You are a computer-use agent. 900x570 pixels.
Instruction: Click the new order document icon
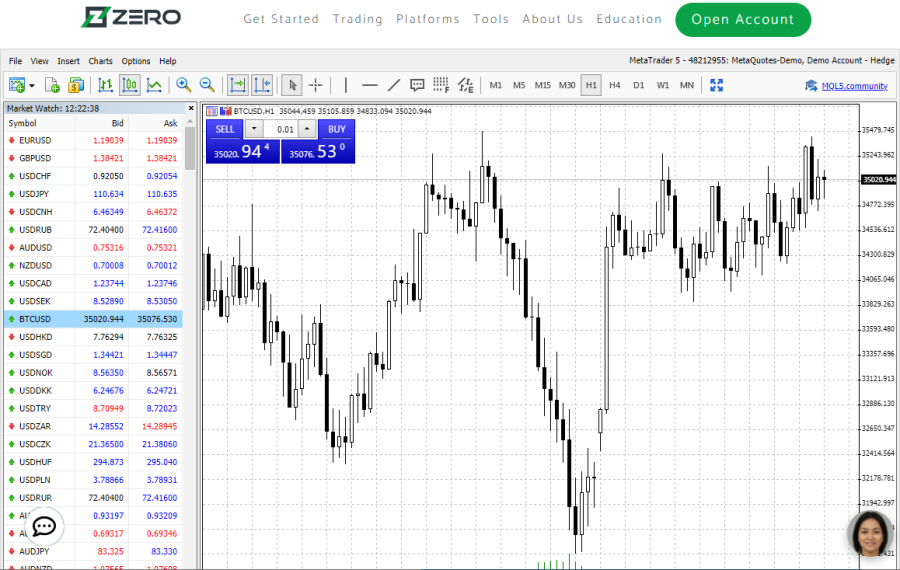pos(52,86)
